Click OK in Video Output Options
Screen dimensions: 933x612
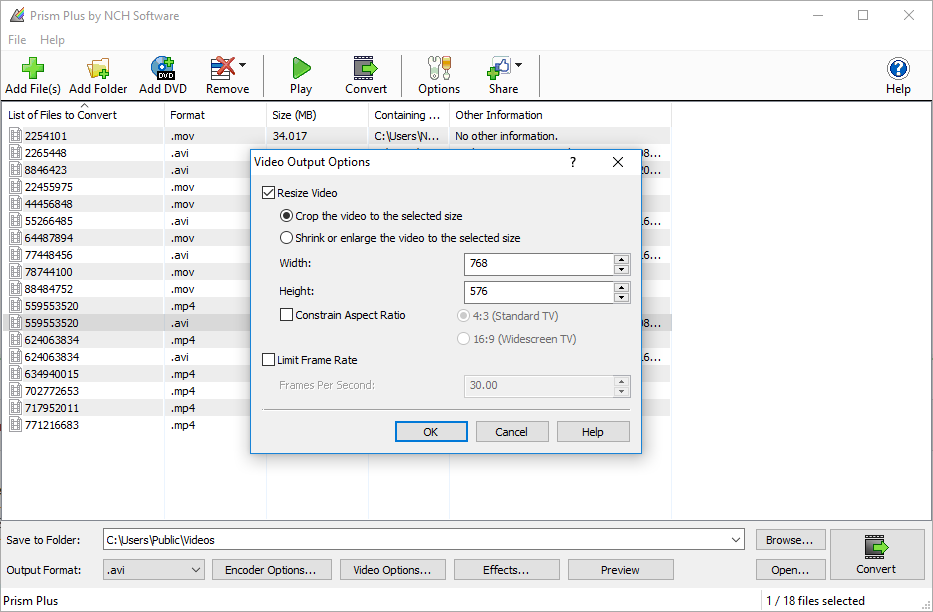(431, 432)
